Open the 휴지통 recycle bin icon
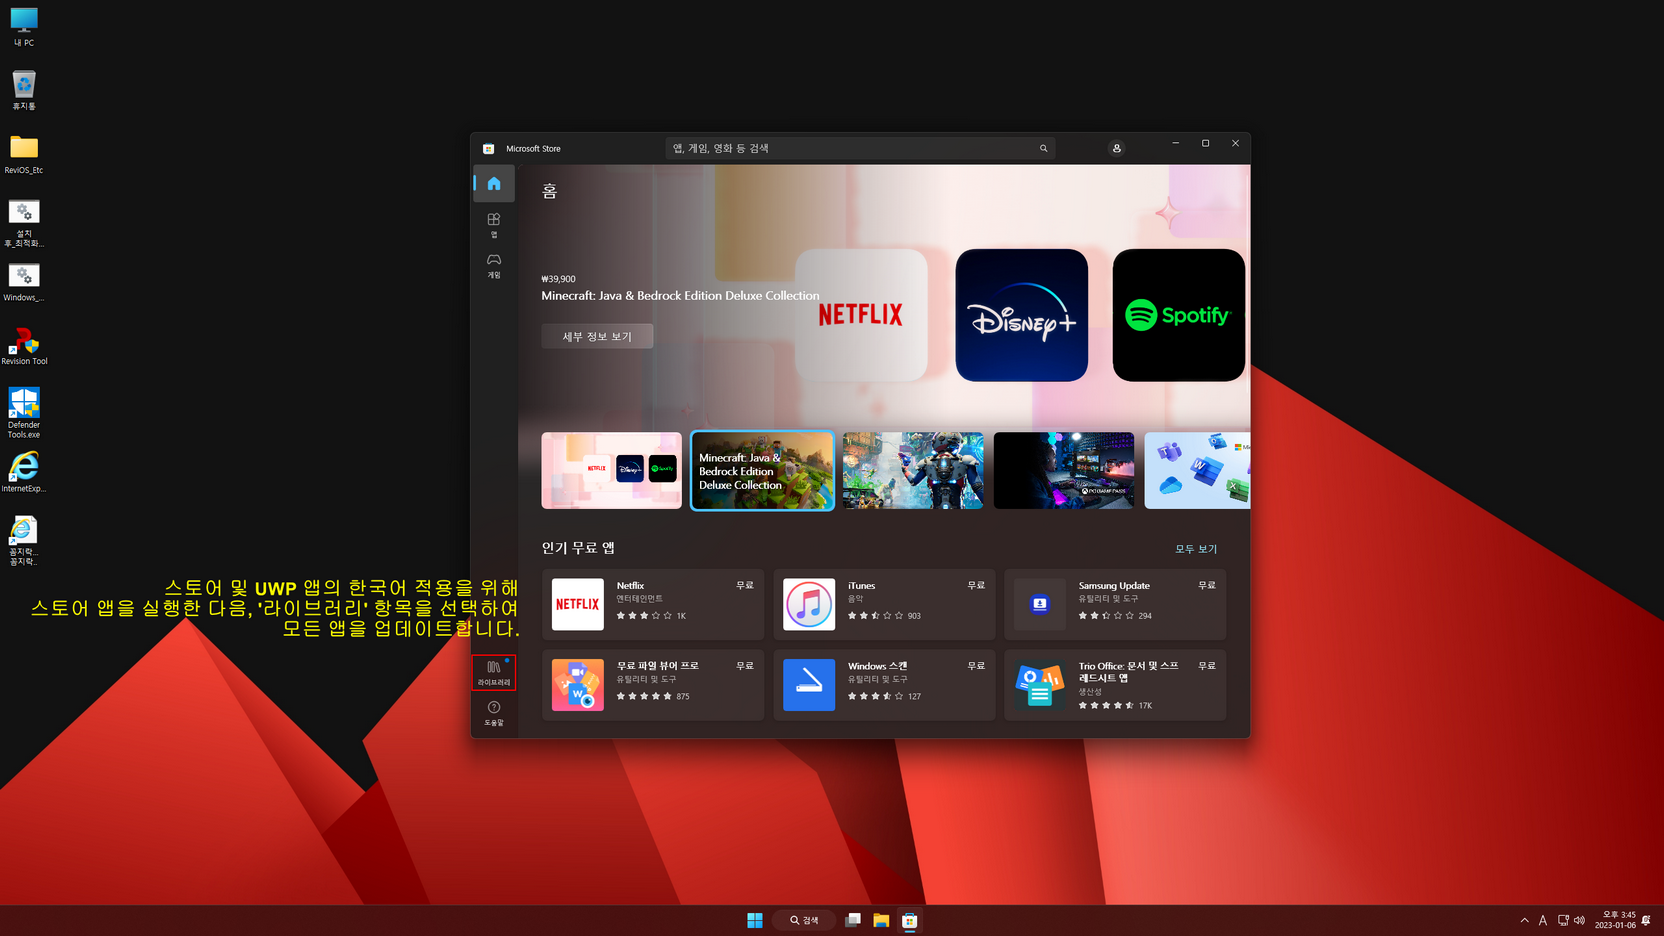The width and height of the screenshot is (1664, 936). (24, 90)
